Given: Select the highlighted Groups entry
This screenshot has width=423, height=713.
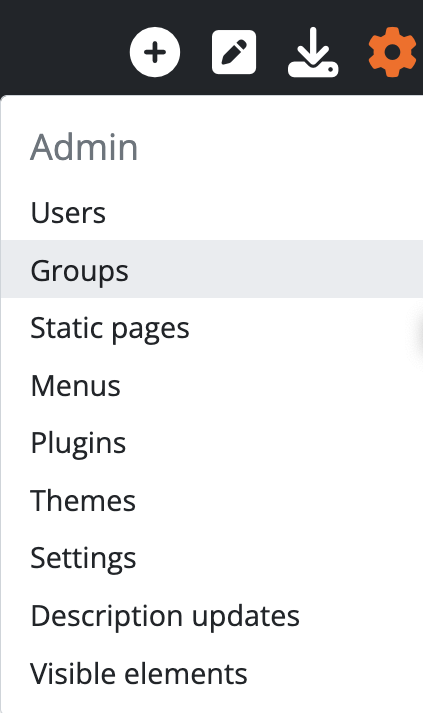Looking at the screenshot, I should [212, 269].
